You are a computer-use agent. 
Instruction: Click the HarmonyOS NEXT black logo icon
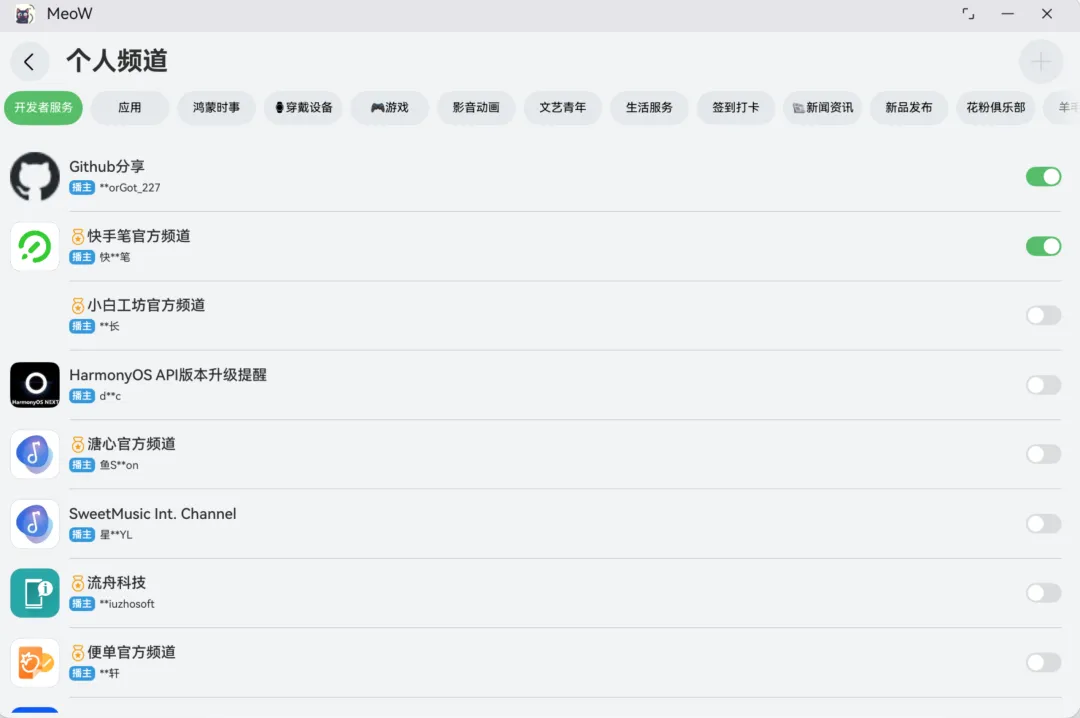click(x=35, y=384)
